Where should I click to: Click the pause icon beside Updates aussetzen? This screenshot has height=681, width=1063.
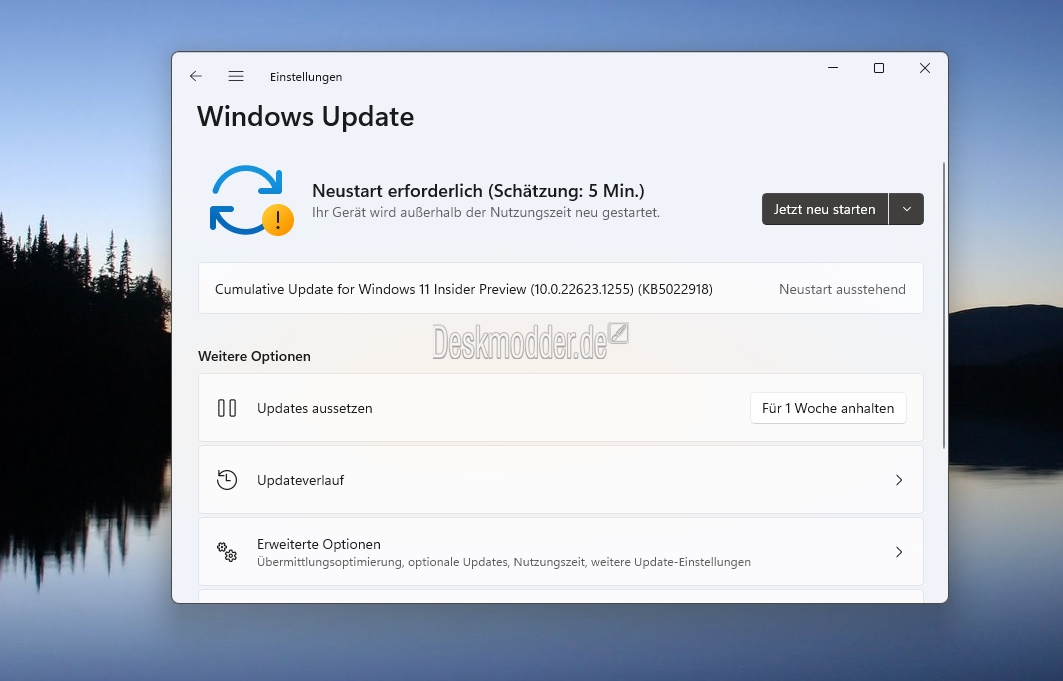point(227,408)
